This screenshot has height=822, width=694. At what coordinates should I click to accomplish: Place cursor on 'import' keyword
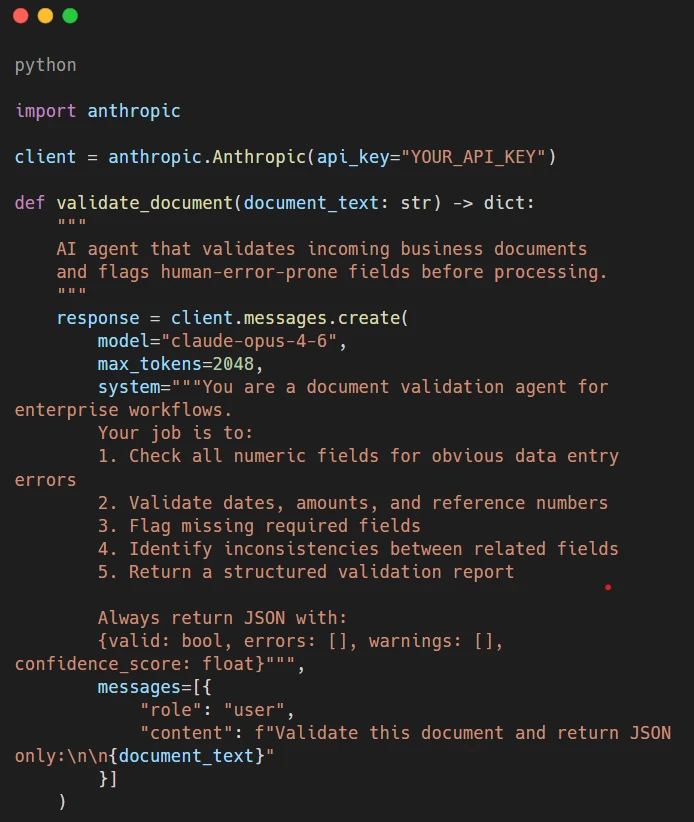click(45, 111)
